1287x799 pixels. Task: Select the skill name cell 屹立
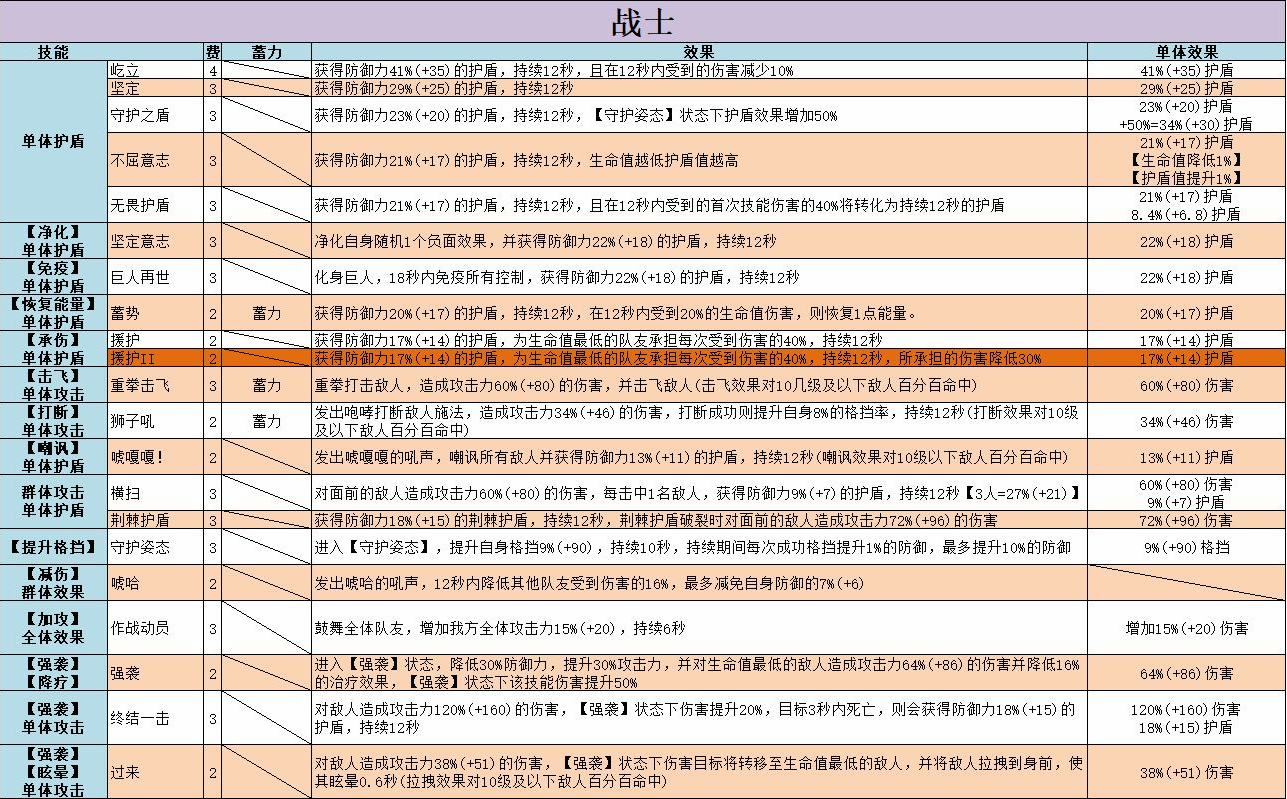pos(155,71)
